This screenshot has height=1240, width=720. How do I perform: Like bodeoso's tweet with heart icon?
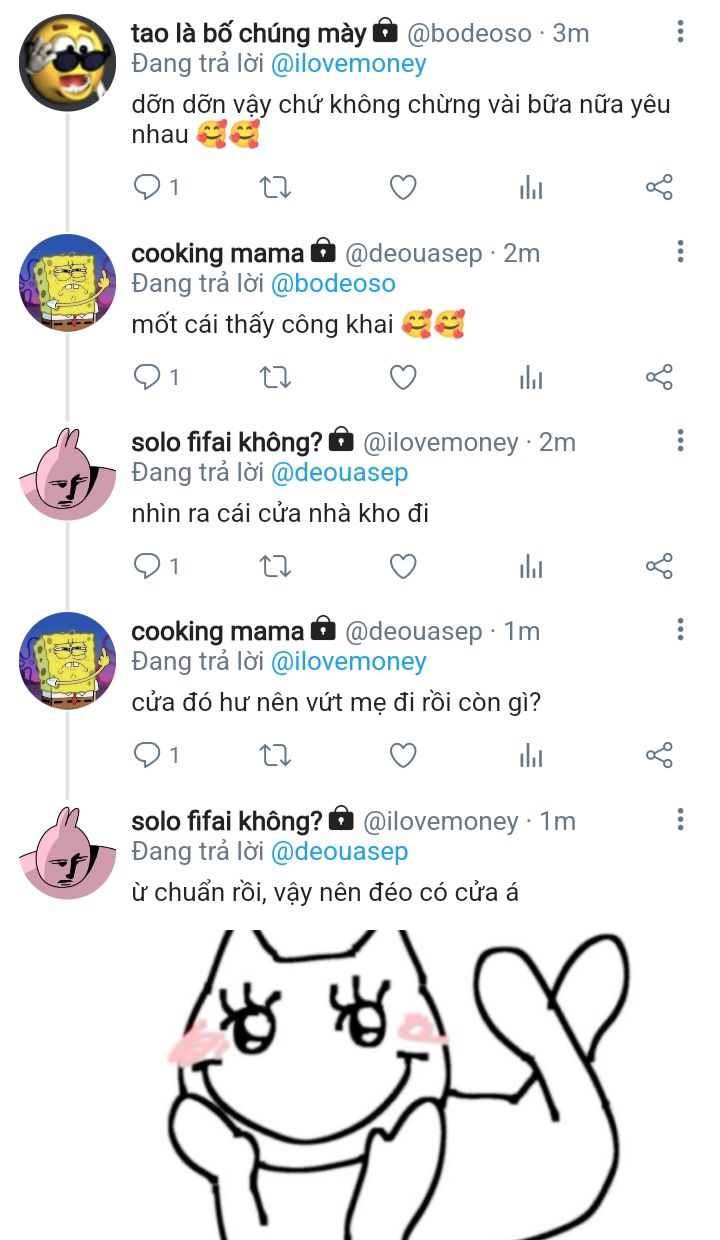(x=403, y=187)
